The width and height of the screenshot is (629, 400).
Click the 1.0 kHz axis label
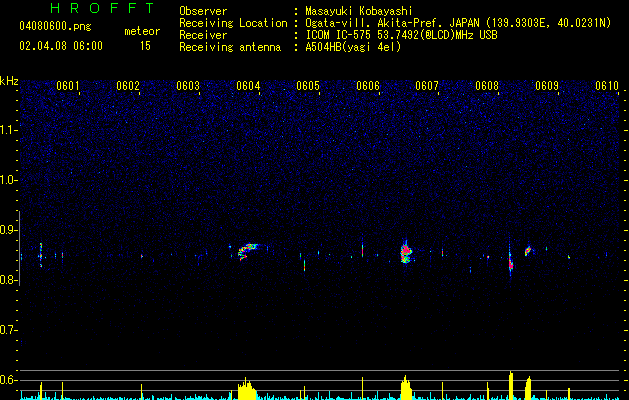[x=8, y=180]
